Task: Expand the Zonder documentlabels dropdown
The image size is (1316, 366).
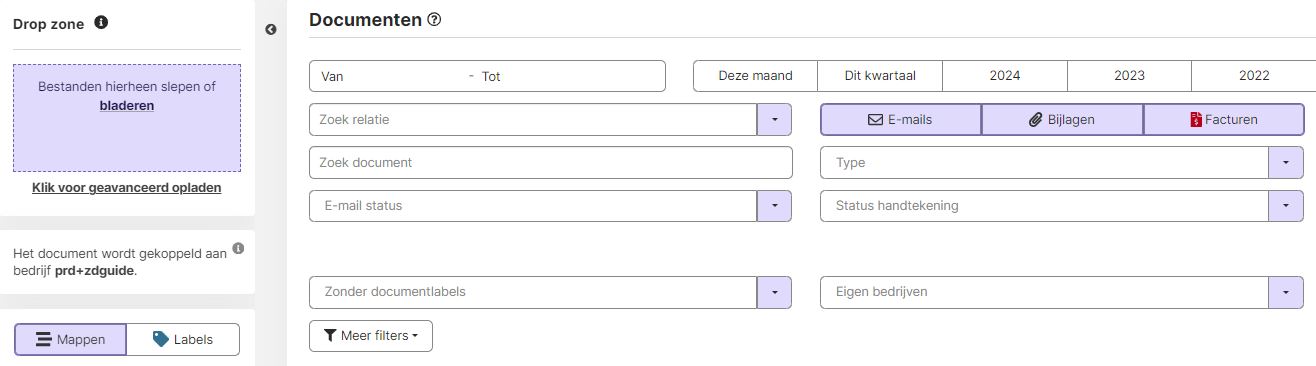Action: click(775, 292)
